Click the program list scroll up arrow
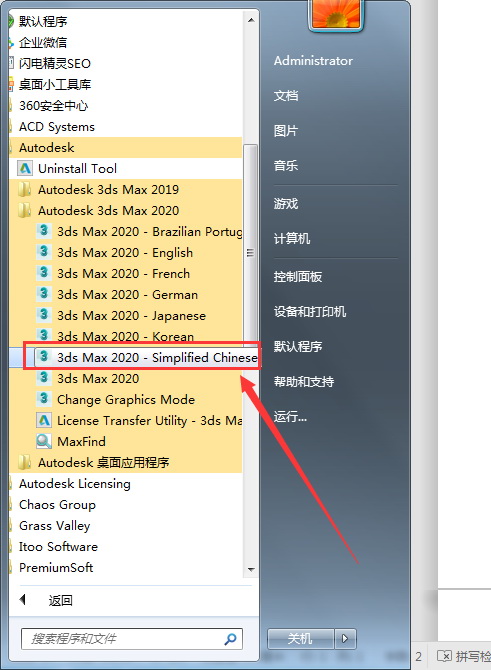The height and width of the screenshot is (670, 491). tap(251, 20)
